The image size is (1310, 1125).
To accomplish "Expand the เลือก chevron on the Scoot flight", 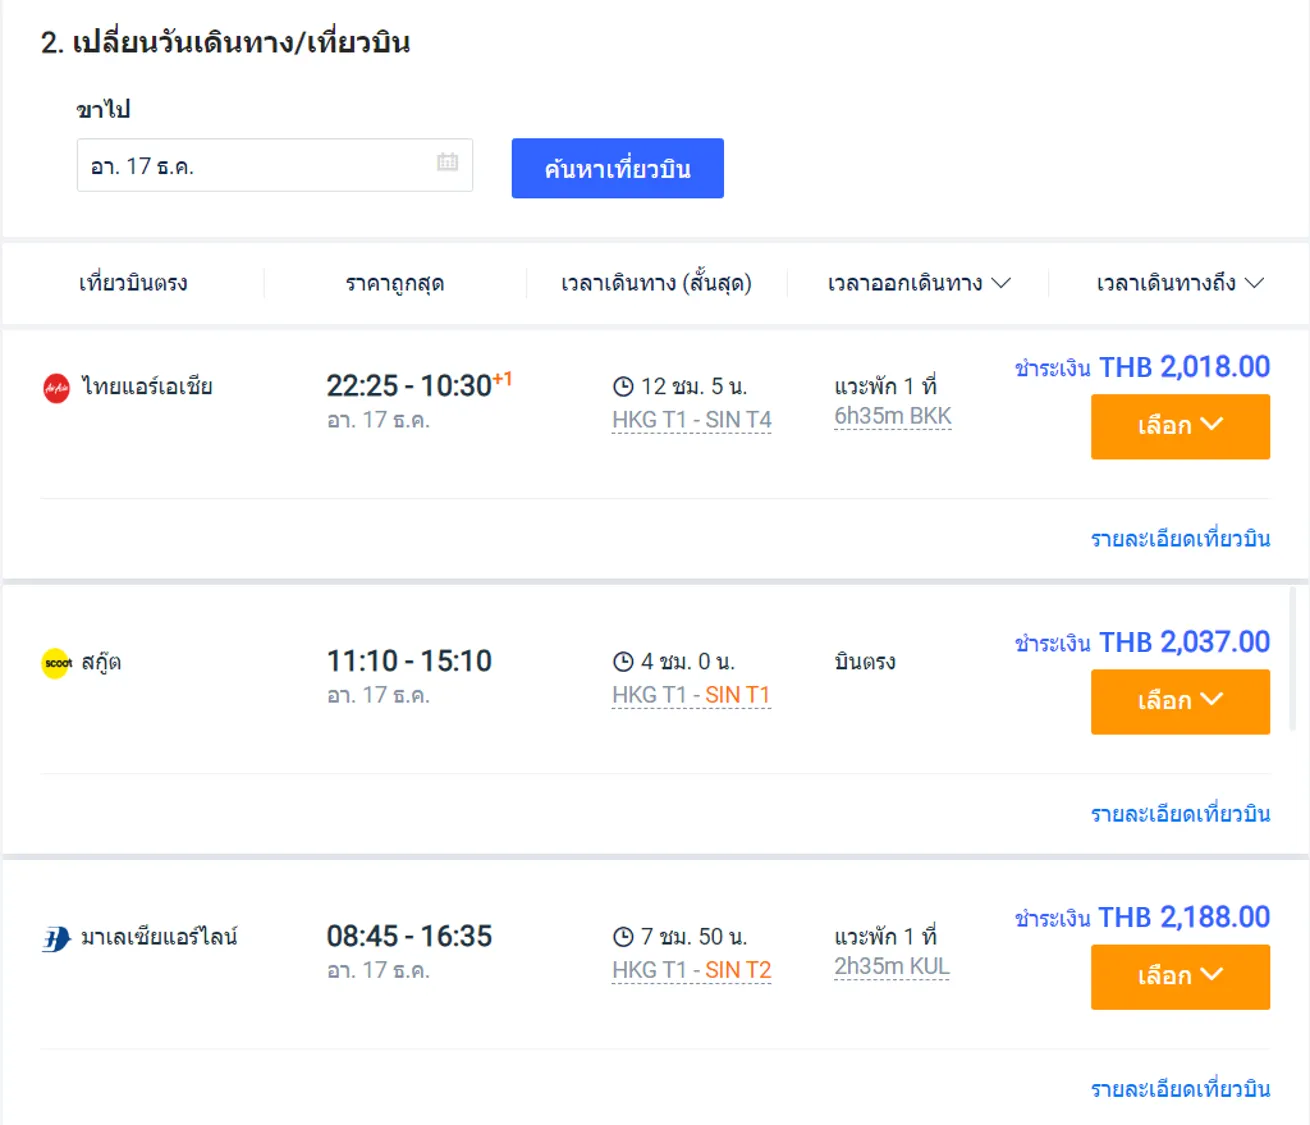I will click(1212, 700).
